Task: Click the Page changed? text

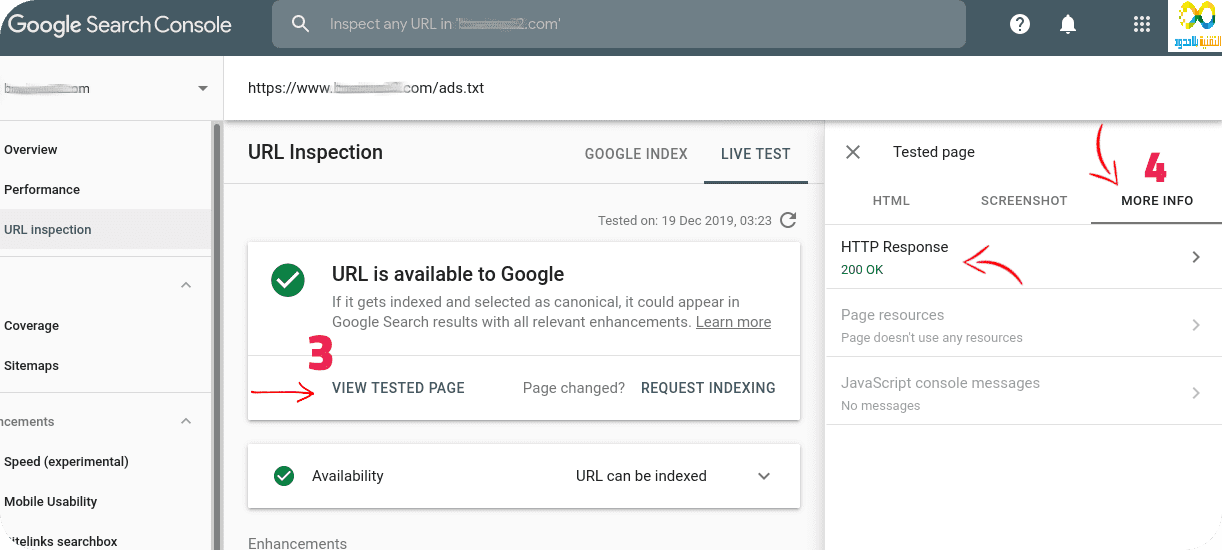Action: [x=574, y=388]
